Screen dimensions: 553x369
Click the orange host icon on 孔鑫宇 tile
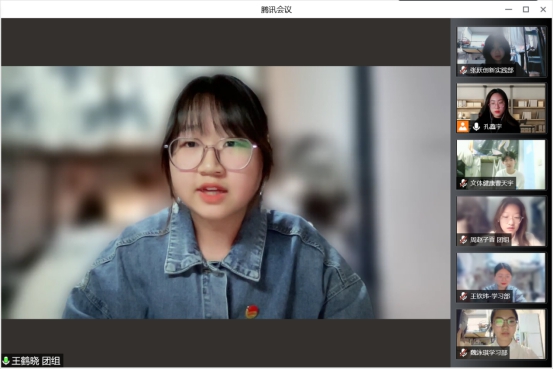(463, 126)
